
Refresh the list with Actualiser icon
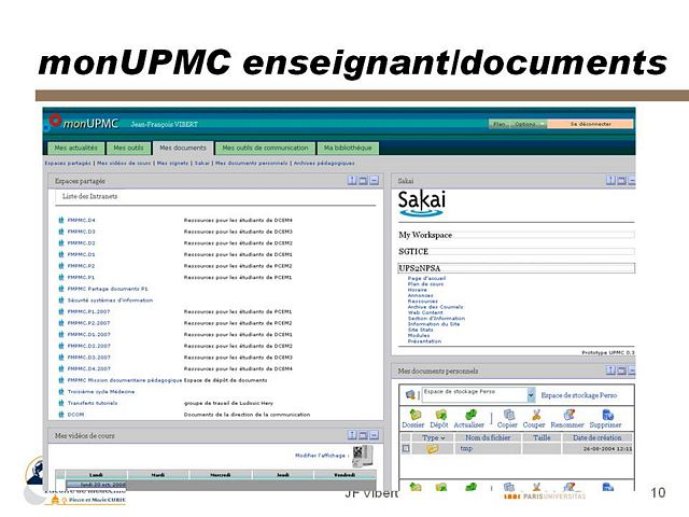click(471, 414)
